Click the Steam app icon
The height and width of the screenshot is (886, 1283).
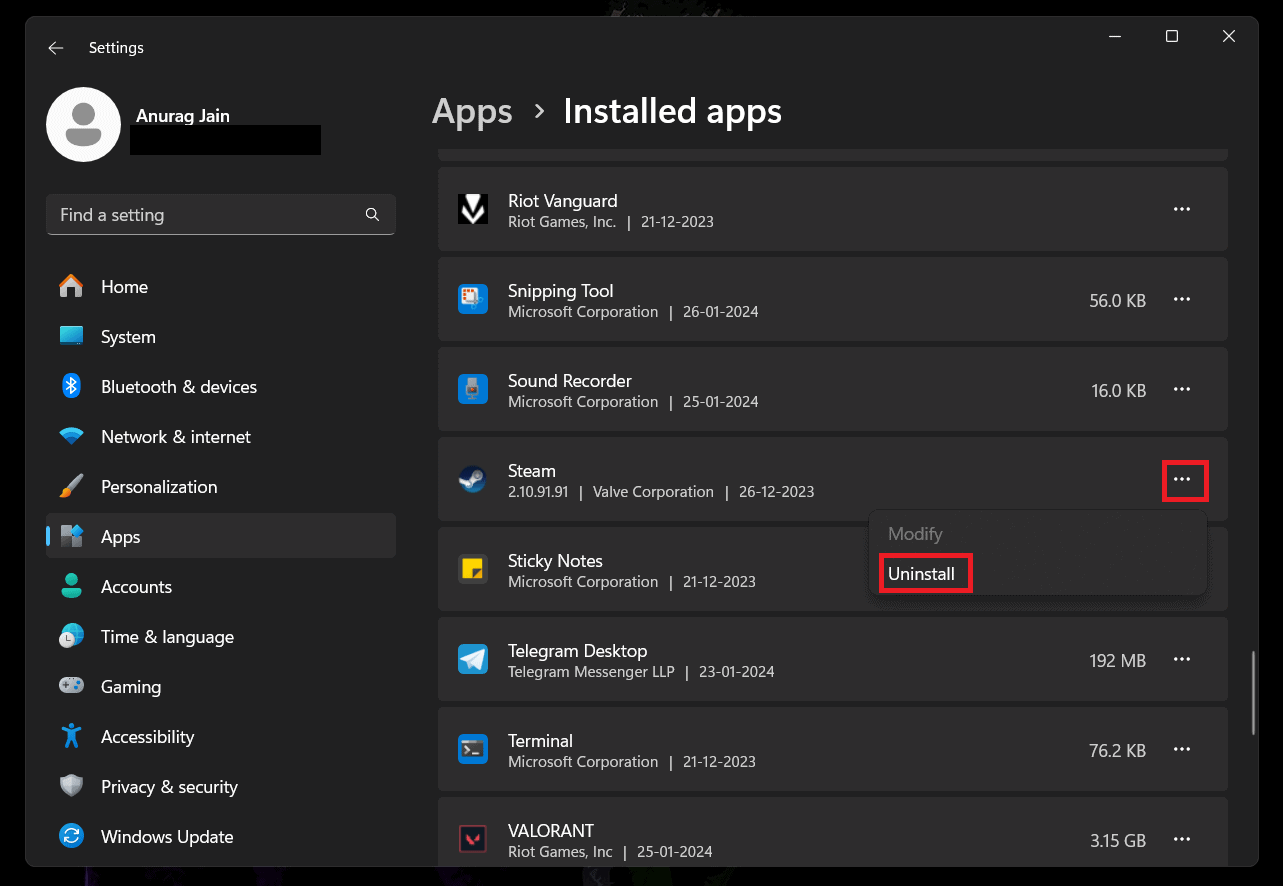tap(472, 481)
